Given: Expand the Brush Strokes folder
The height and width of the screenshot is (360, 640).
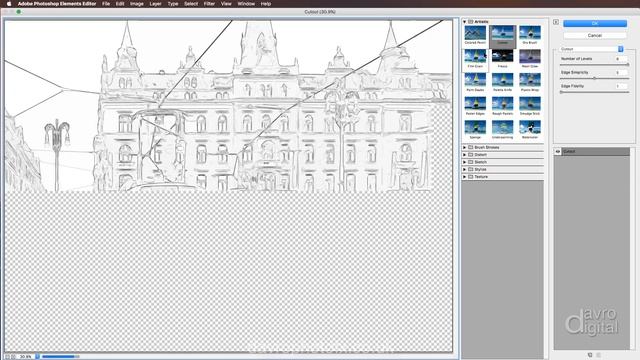Looking at the screenshot, I should pos(464,147).
